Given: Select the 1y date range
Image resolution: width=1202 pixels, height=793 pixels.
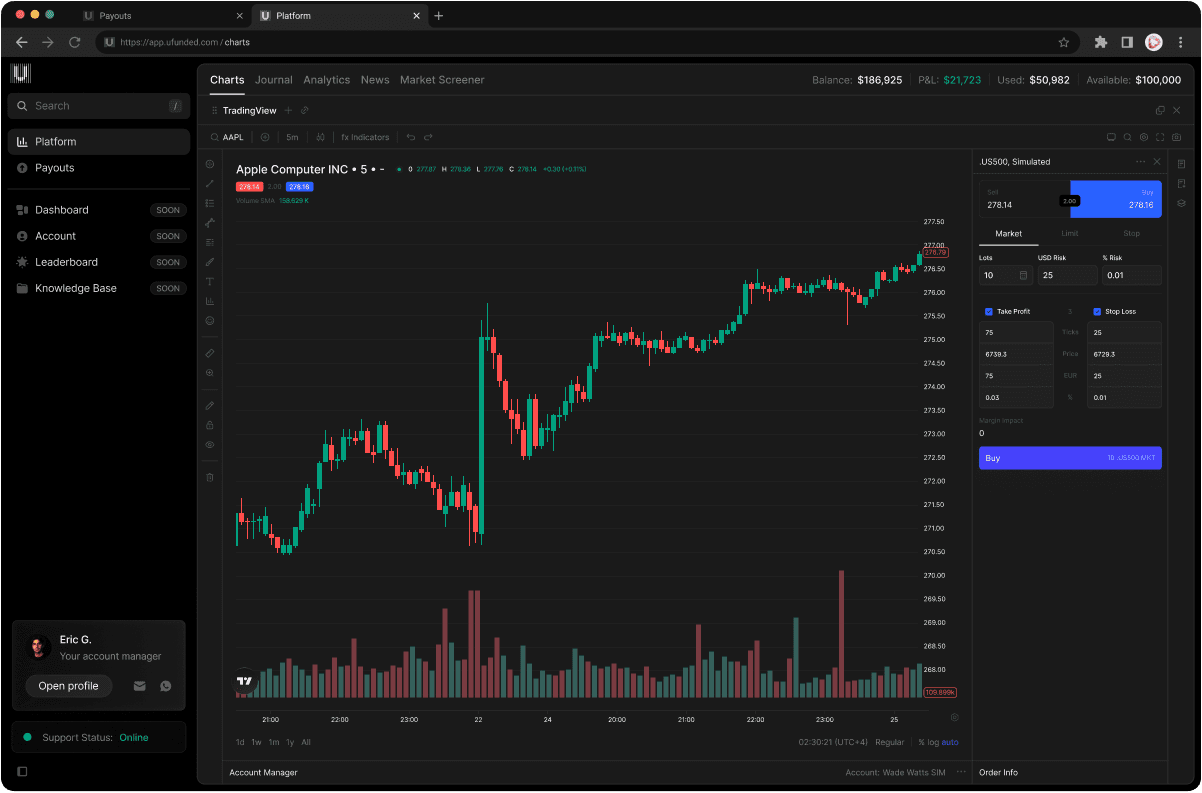Looking at the screenshot, I should 290,742.
